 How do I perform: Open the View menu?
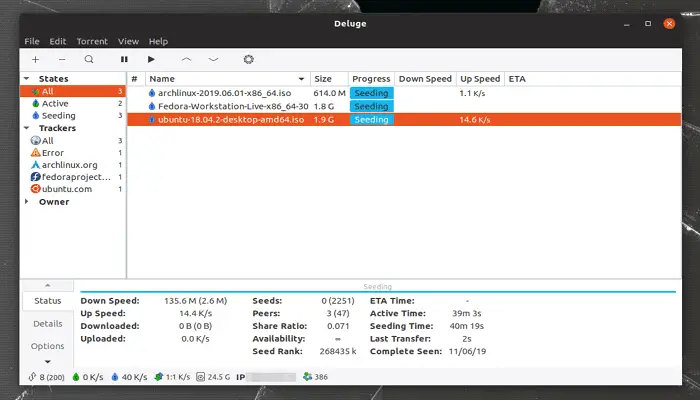(128, 41)
